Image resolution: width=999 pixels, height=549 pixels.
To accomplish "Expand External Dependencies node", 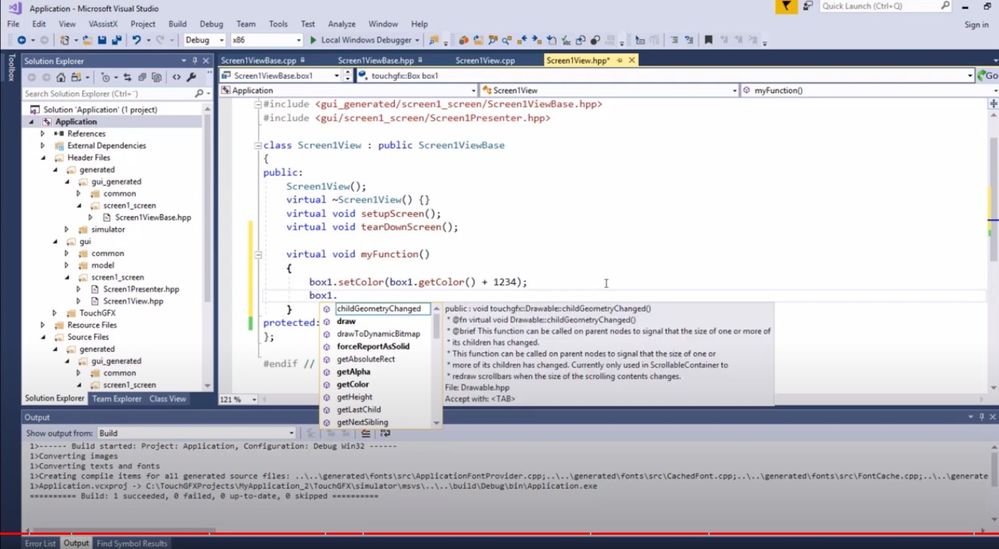I will click(x=43, y=146).
